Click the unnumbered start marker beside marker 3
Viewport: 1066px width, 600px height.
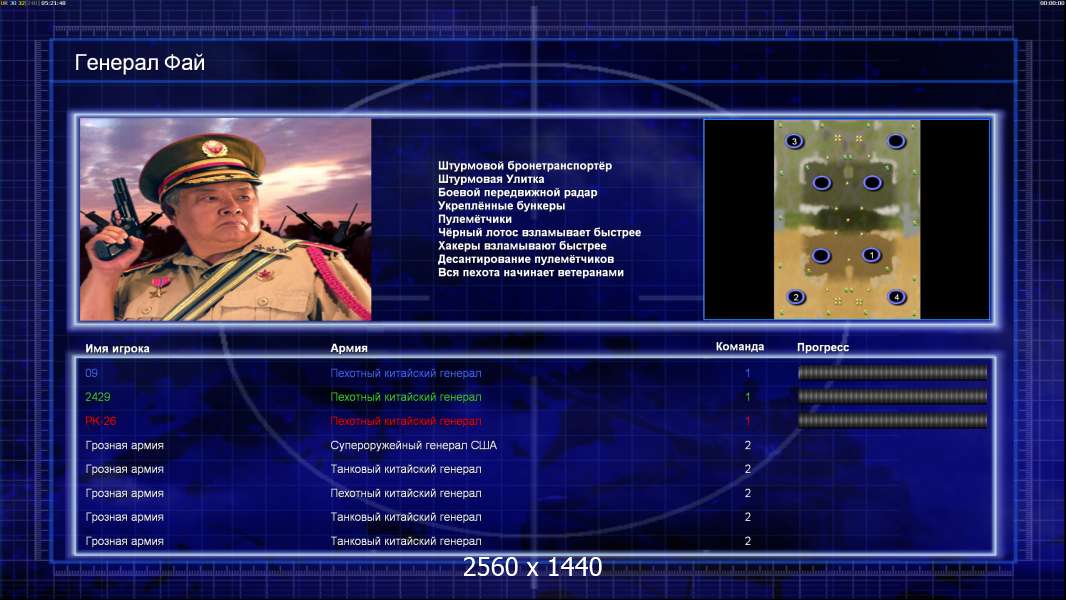pos(895,141)
